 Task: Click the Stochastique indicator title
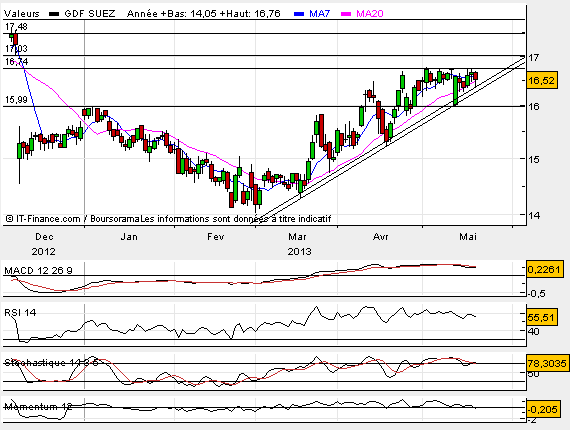(51, 363)
